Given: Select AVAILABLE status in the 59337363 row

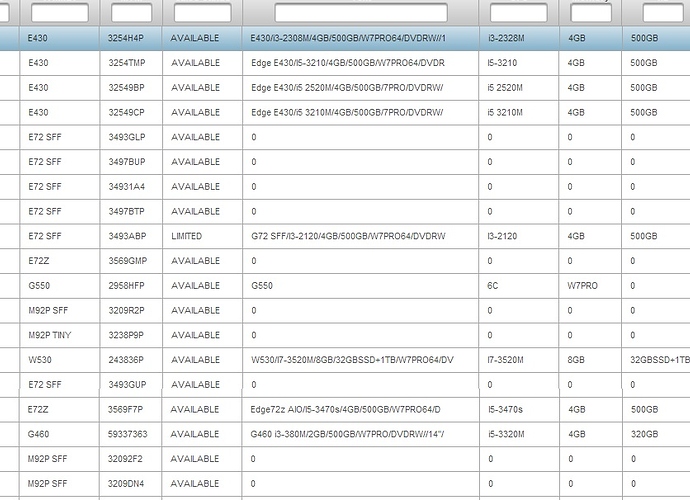Looking at the screenshot, I should click(x=195, y=434).
